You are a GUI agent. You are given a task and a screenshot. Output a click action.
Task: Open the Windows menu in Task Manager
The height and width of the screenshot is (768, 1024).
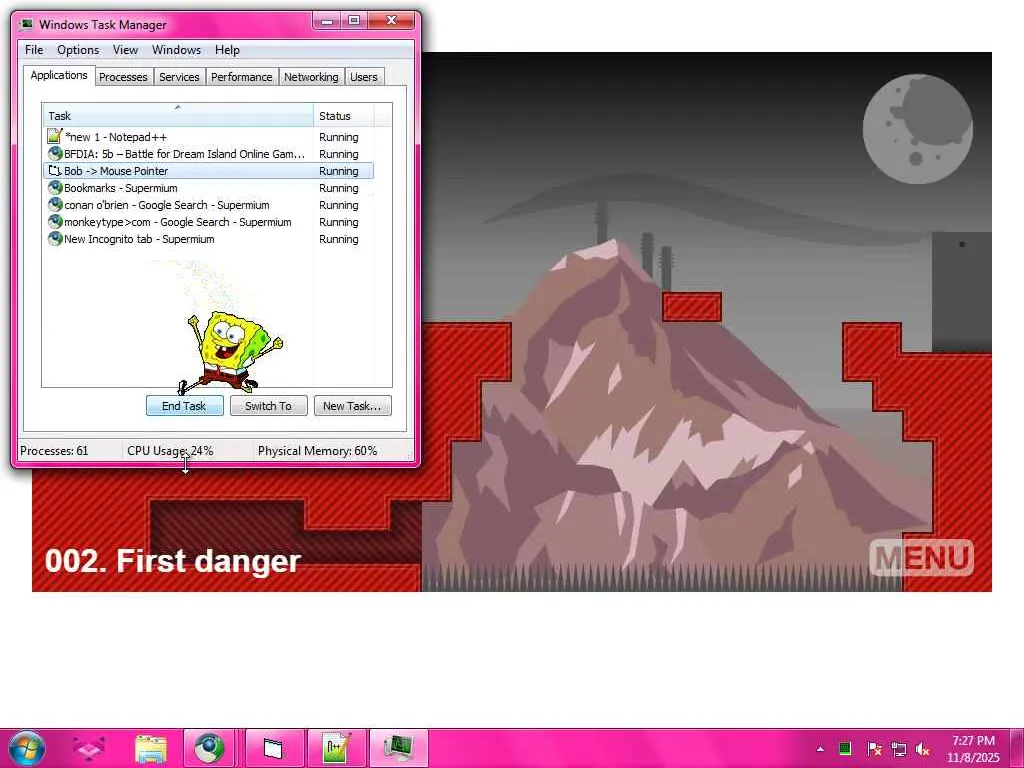(x=176, y=50)
